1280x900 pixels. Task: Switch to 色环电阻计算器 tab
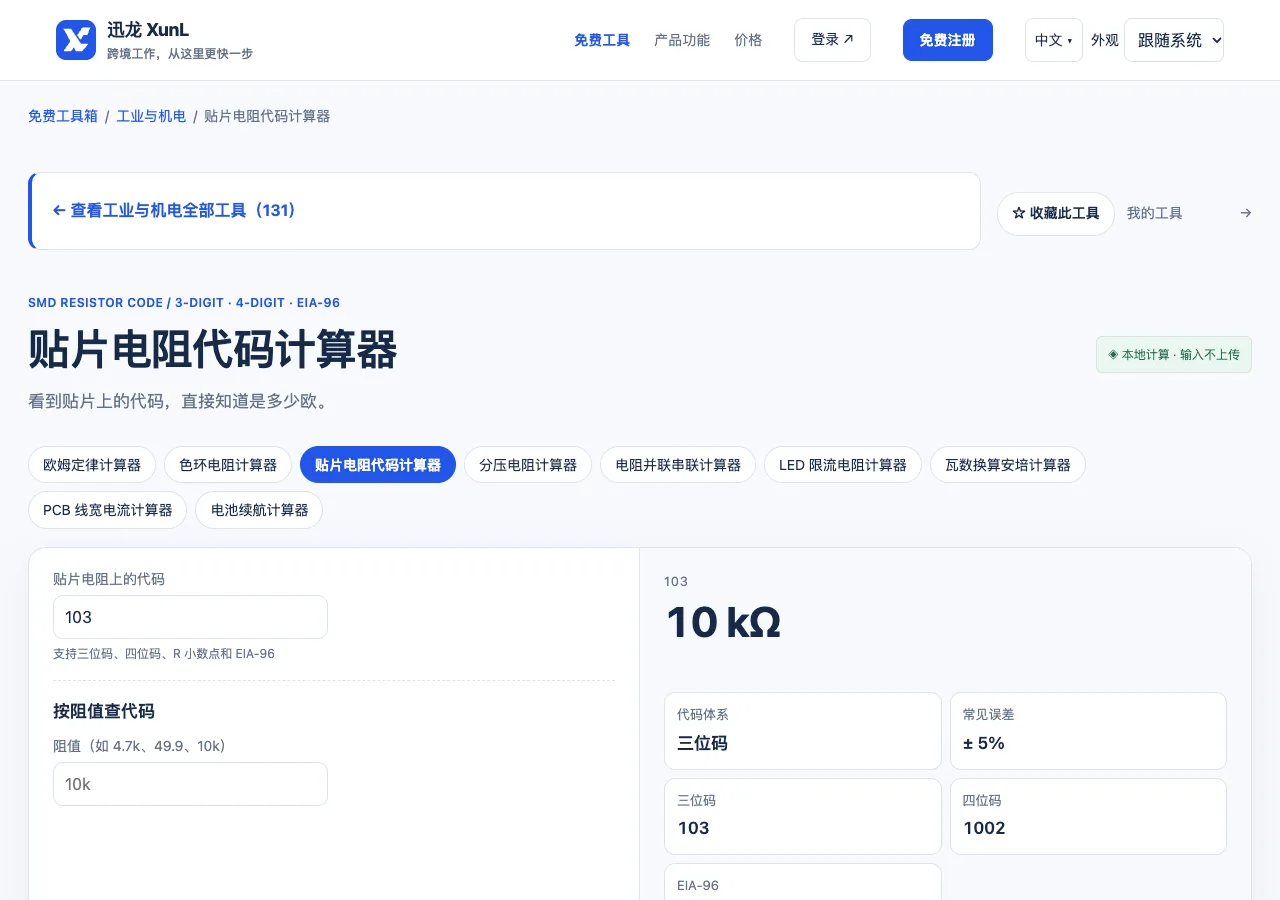tap(228, 465)
